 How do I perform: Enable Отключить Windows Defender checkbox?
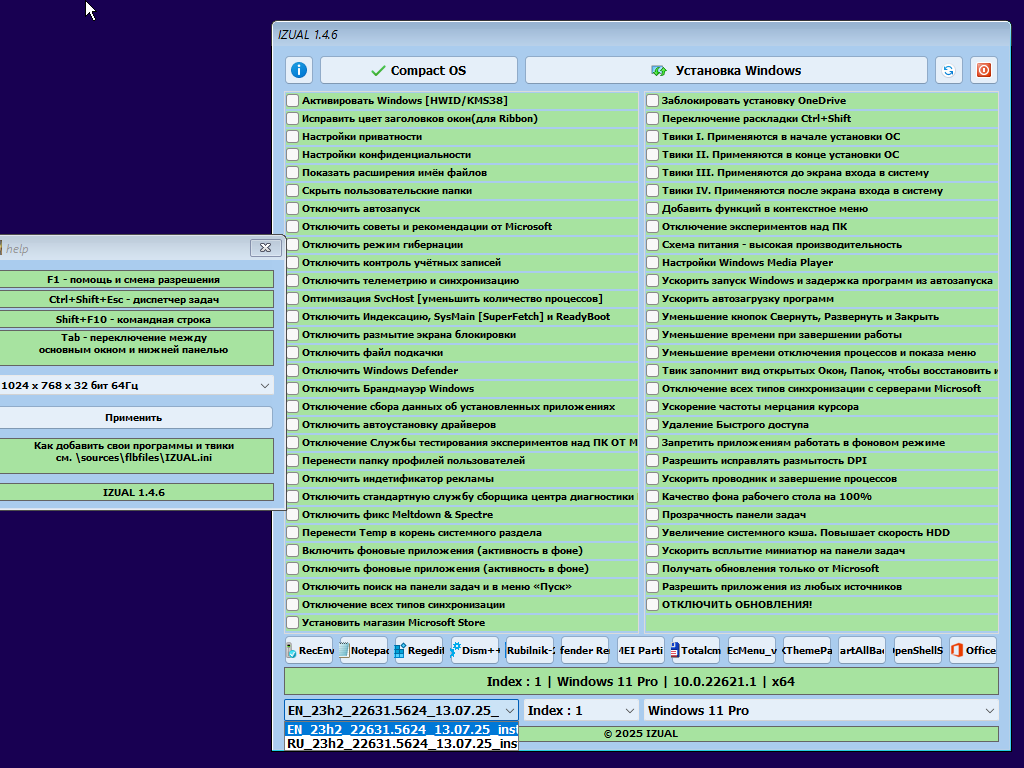coord(293,370)
